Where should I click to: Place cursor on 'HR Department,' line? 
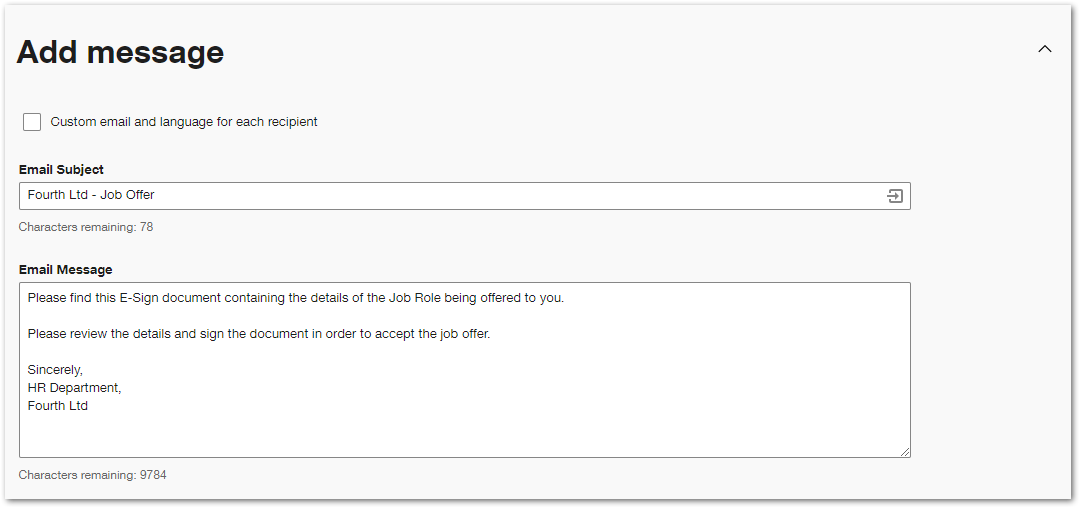click(x=74, y=388)
